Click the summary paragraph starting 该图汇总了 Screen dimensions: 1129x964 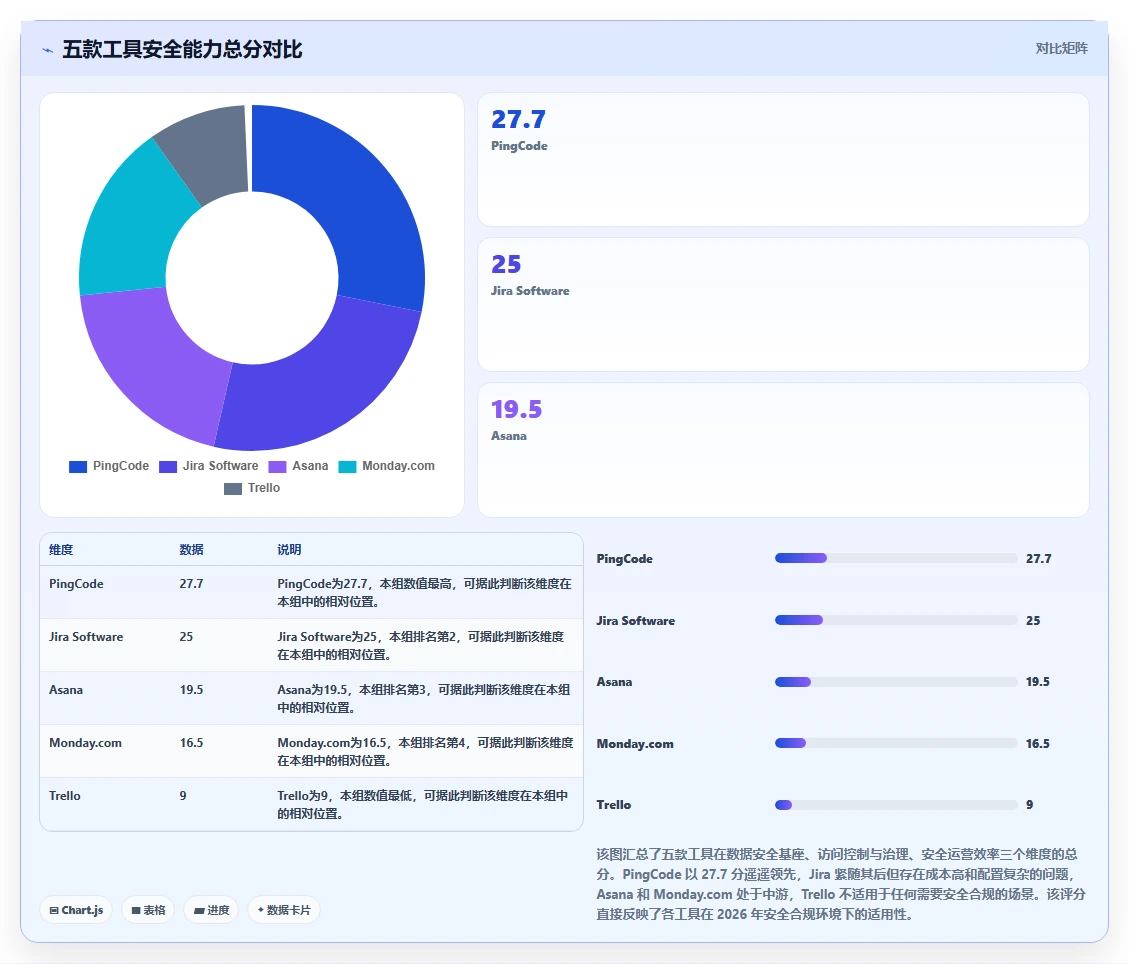[841, 884]
